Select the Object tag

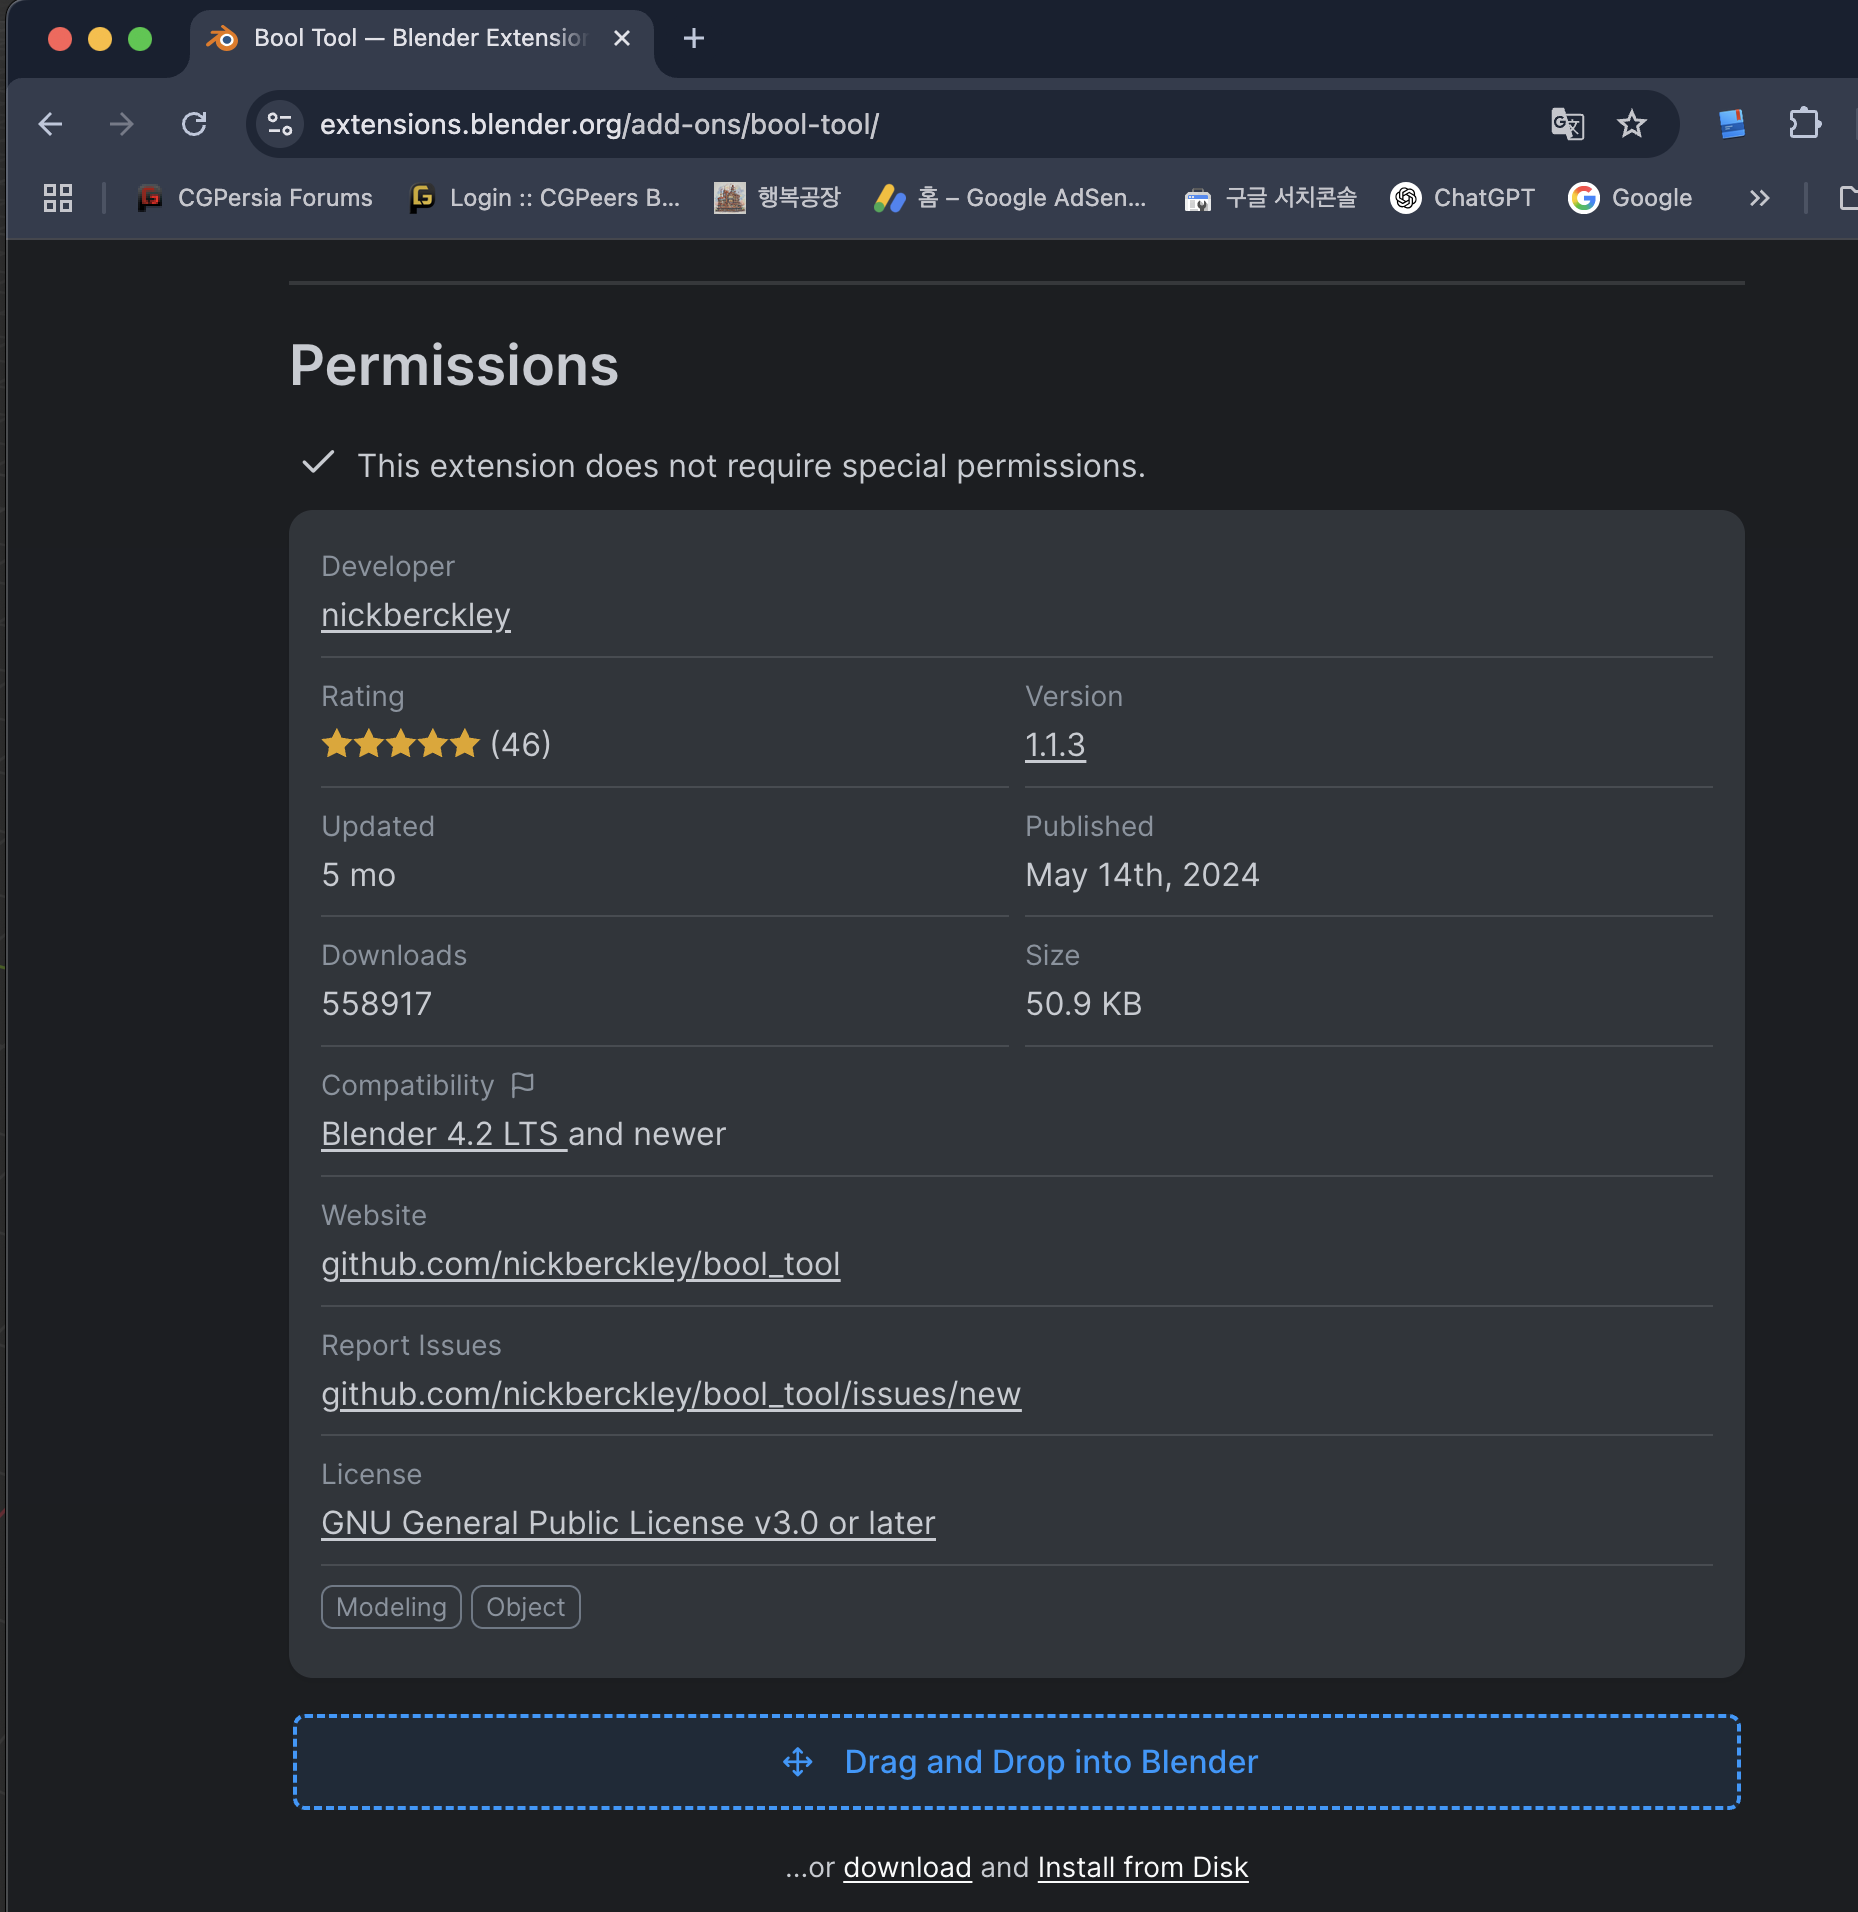pos(526,1607)
